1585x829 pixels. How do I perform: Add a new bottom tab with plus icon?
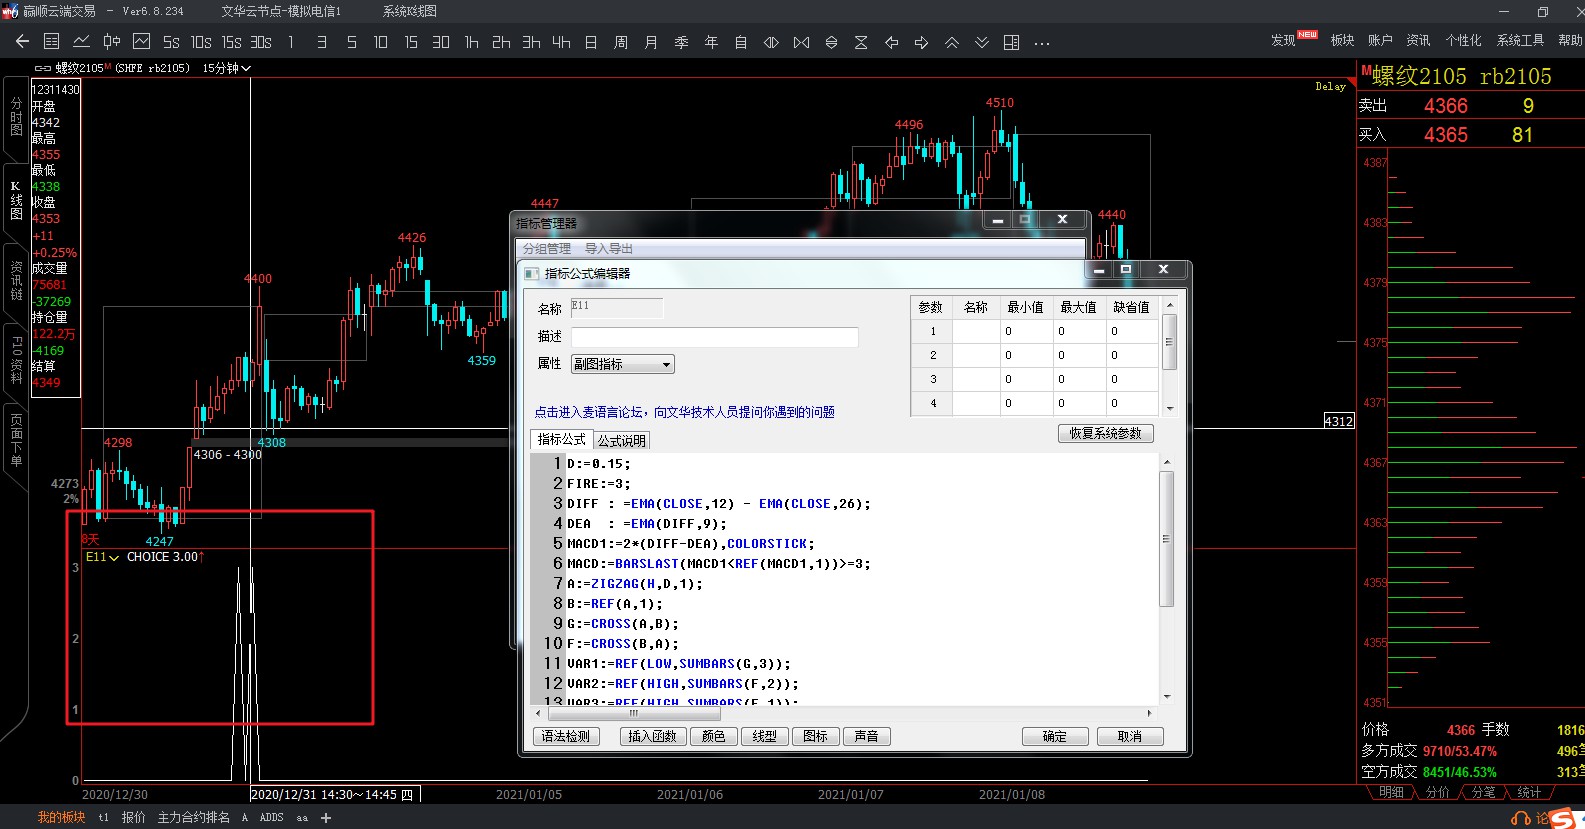pyautogui.click(x=326, y=818)
